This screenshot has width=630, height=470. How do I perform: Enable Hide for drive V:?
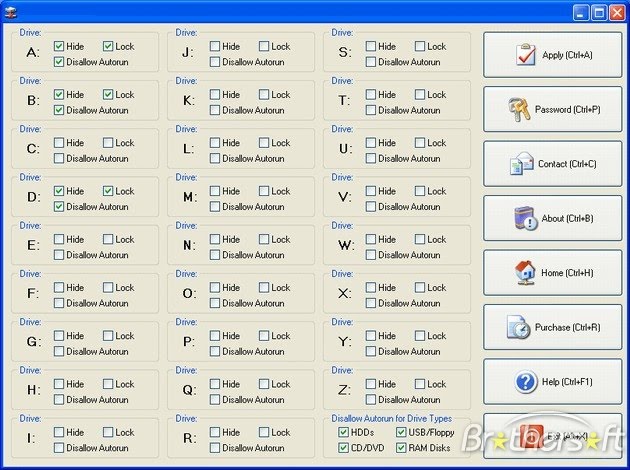pyautogui.click(x=370, y=191)
